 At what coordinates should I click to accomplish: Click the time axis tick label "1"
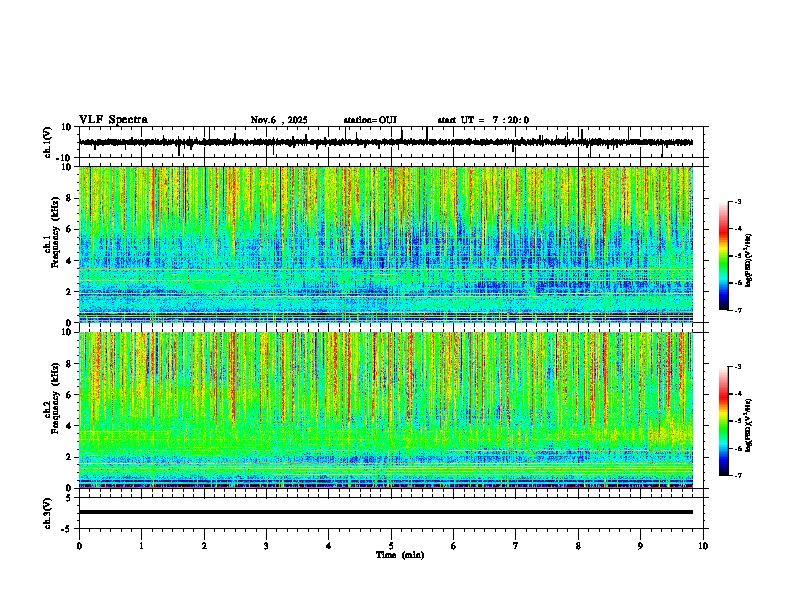(141, 546)
